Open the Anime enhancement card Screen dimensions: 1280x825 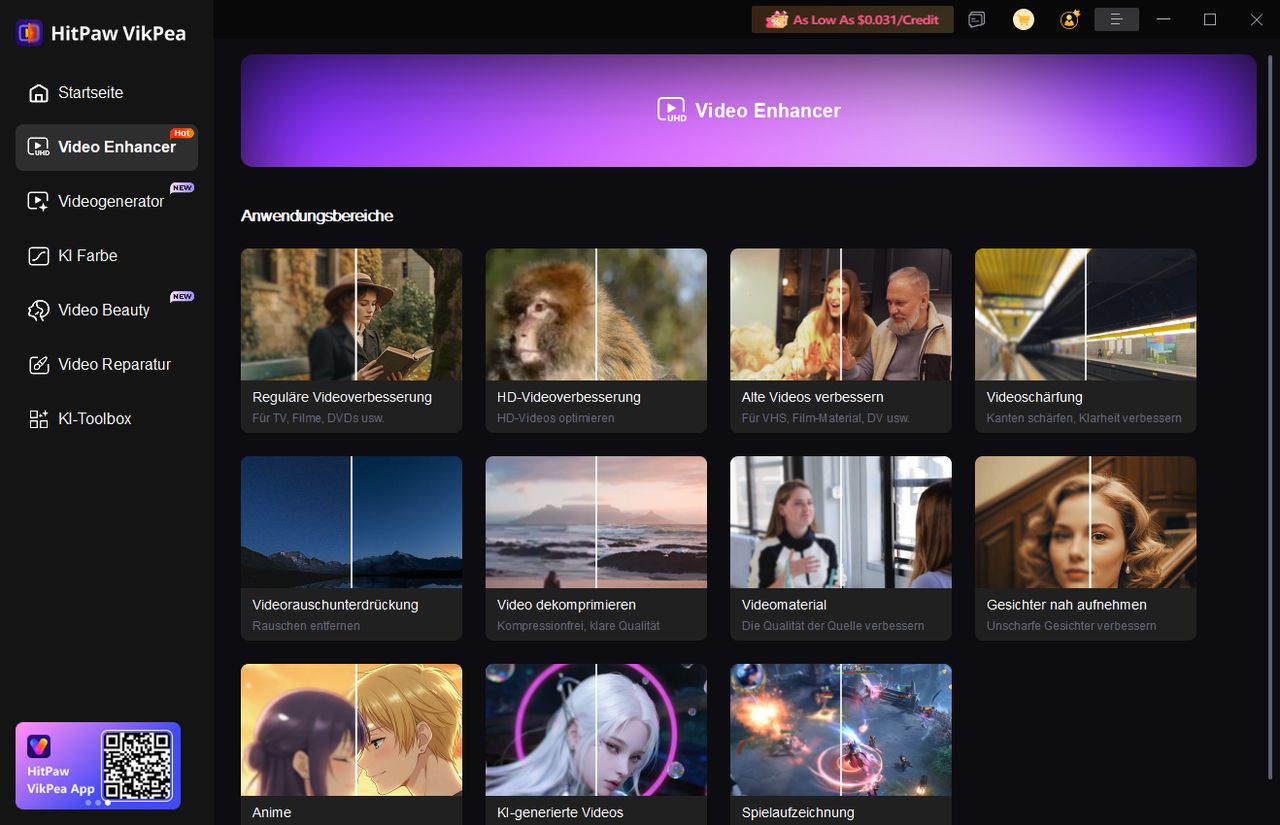(351, 744)
